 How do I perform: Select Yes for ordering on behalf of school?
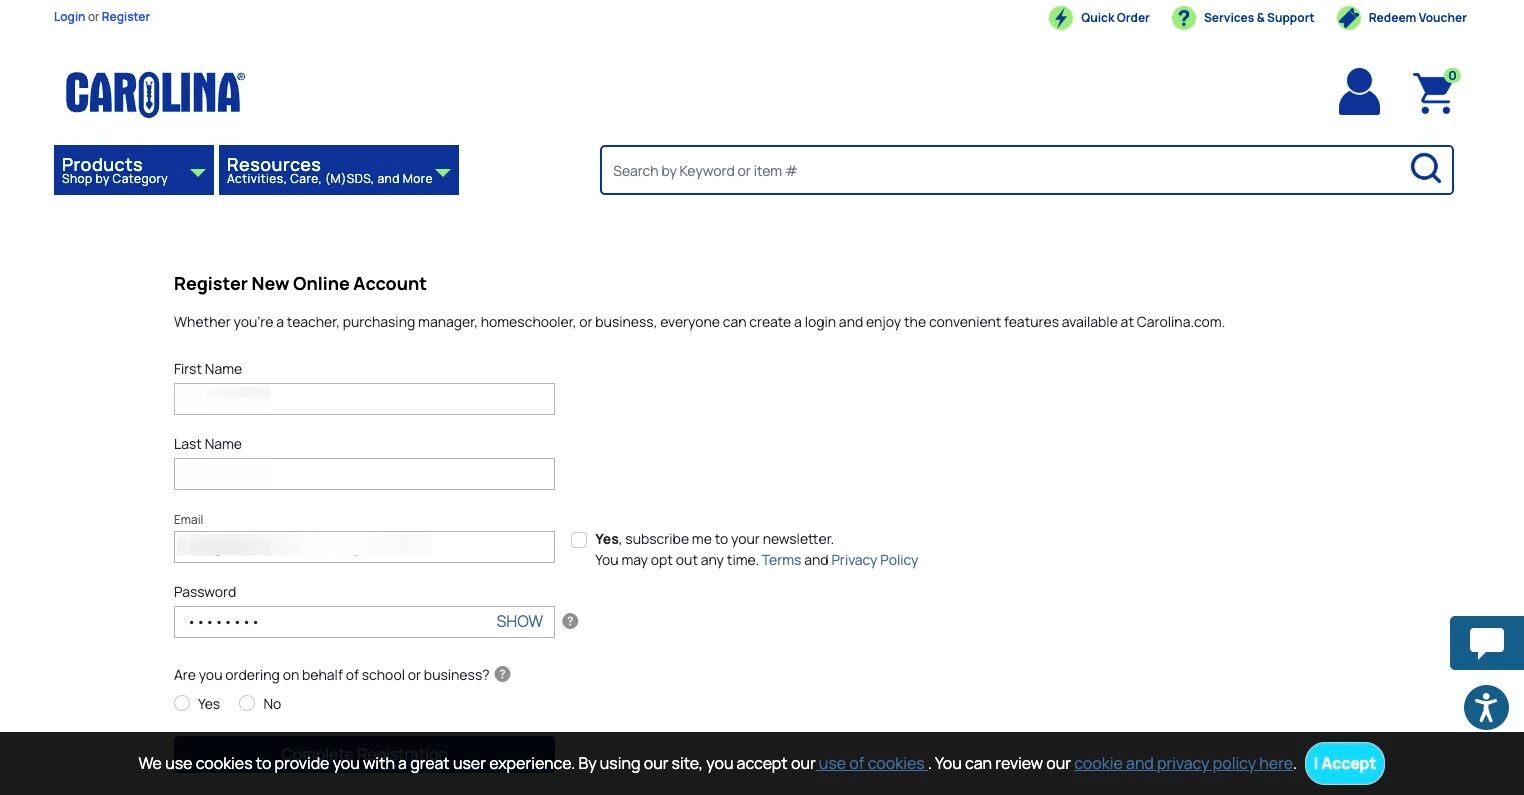[182, 703]
